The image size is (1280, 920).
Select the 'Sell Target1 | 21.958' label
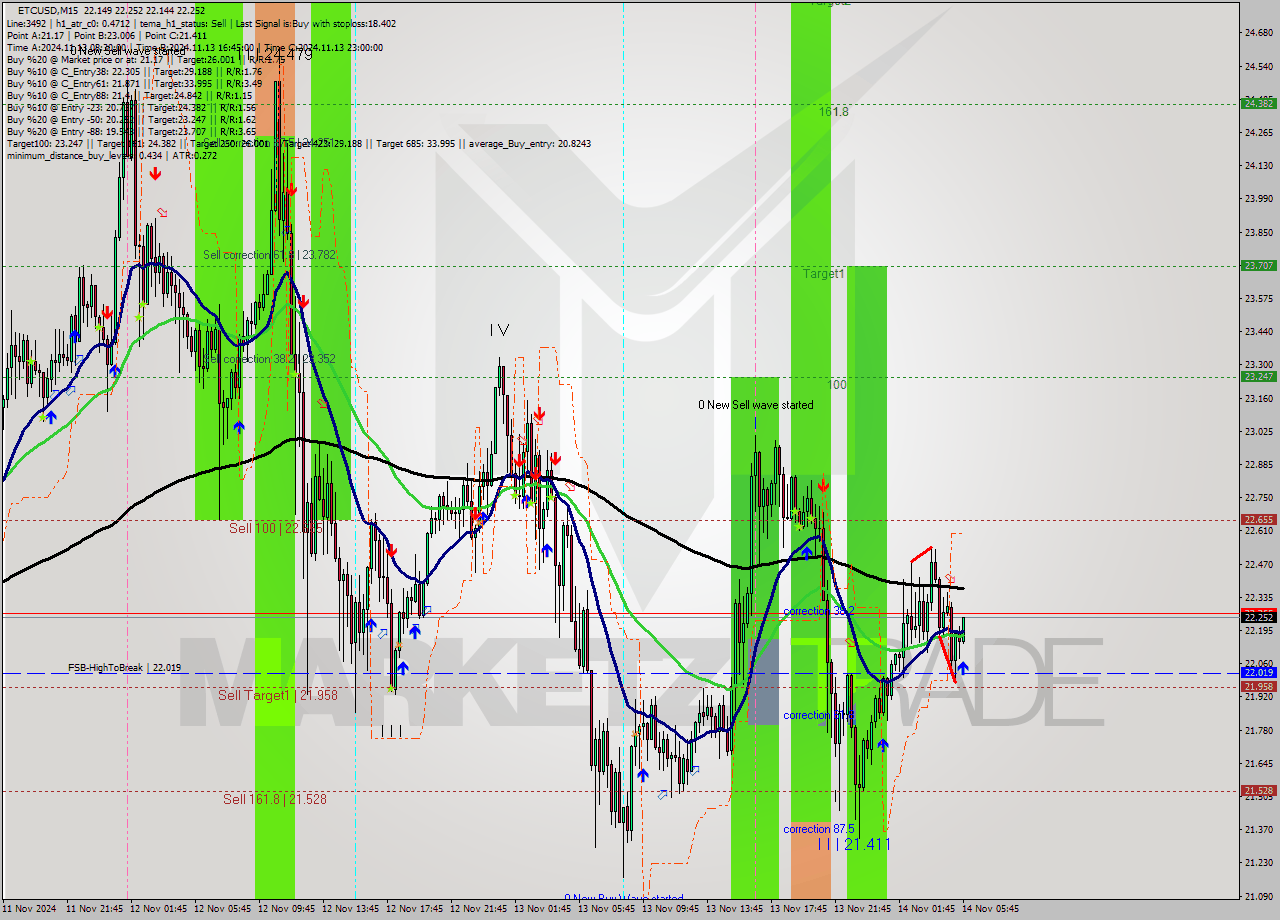[278, 695]
